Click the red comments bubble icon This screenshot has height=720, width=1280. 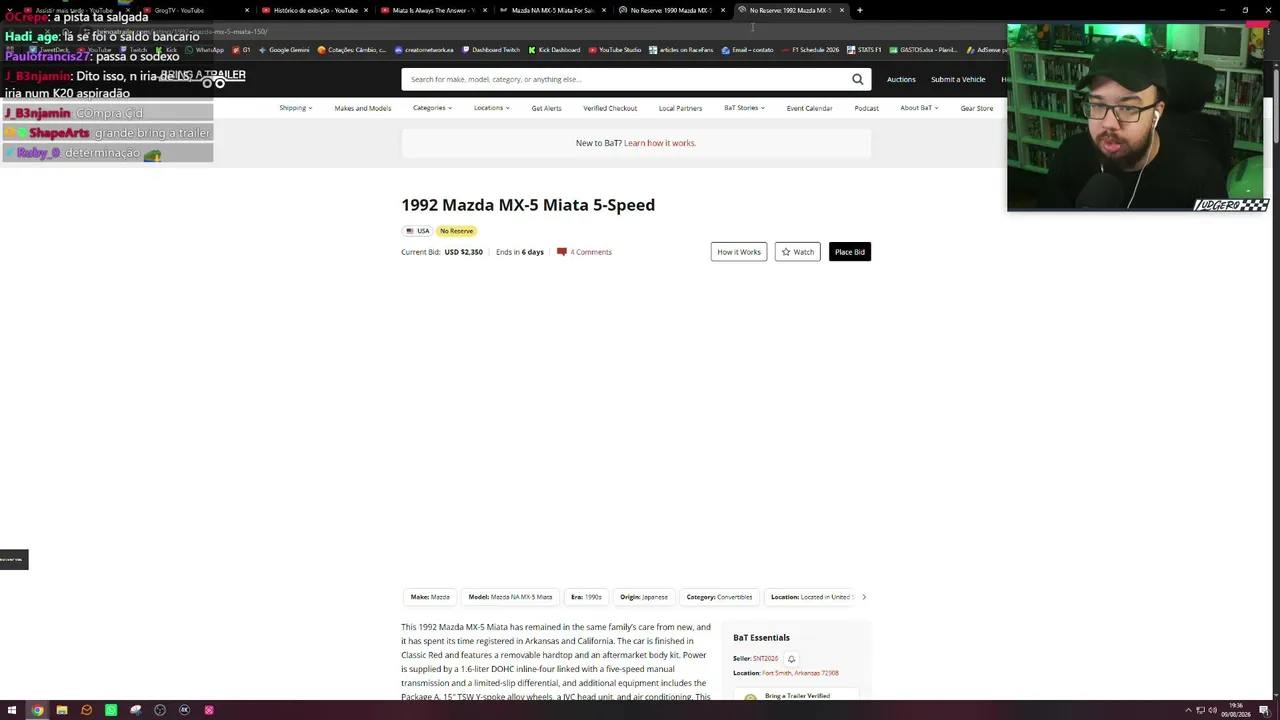[x=562, y=252]
